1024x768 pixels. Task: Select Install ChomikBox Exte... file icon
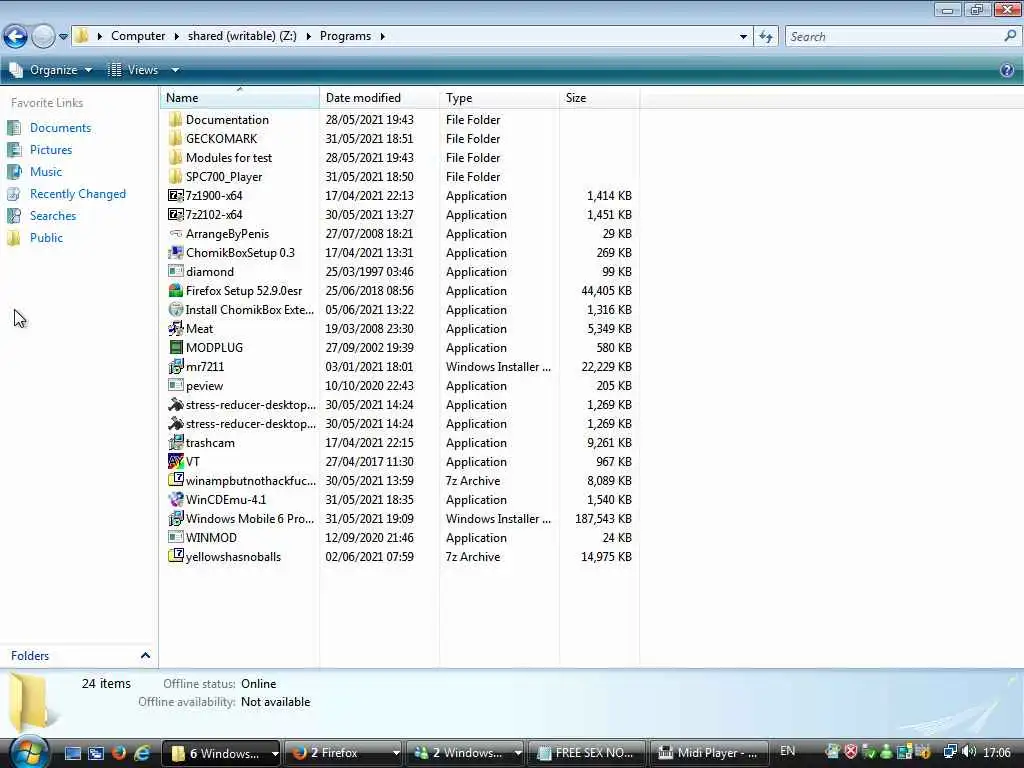[x=175, y=310]
